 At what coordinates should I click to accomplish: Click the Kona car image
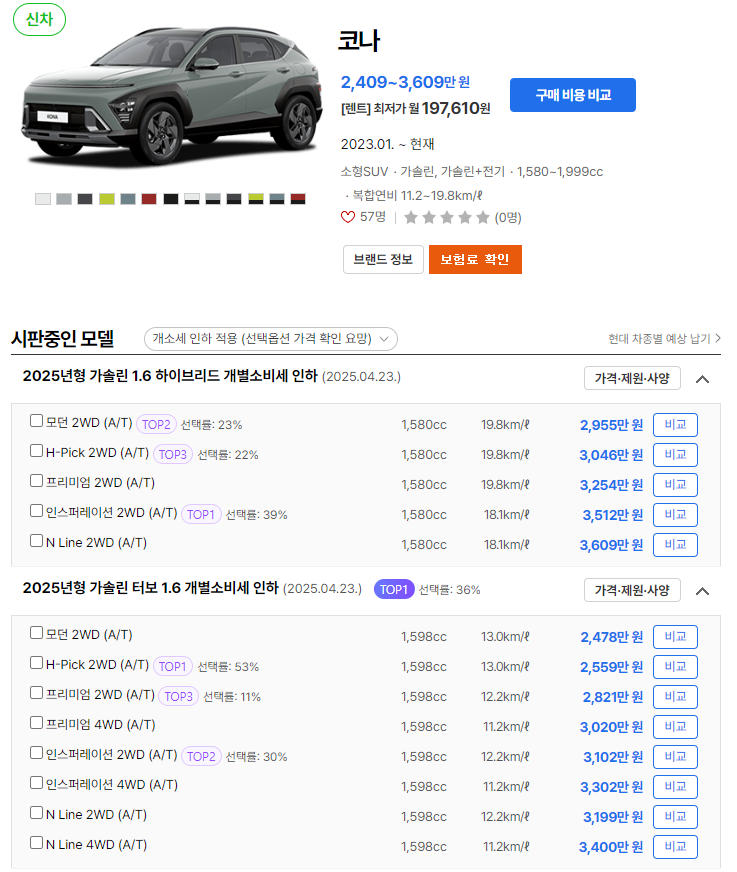point(171,96)
